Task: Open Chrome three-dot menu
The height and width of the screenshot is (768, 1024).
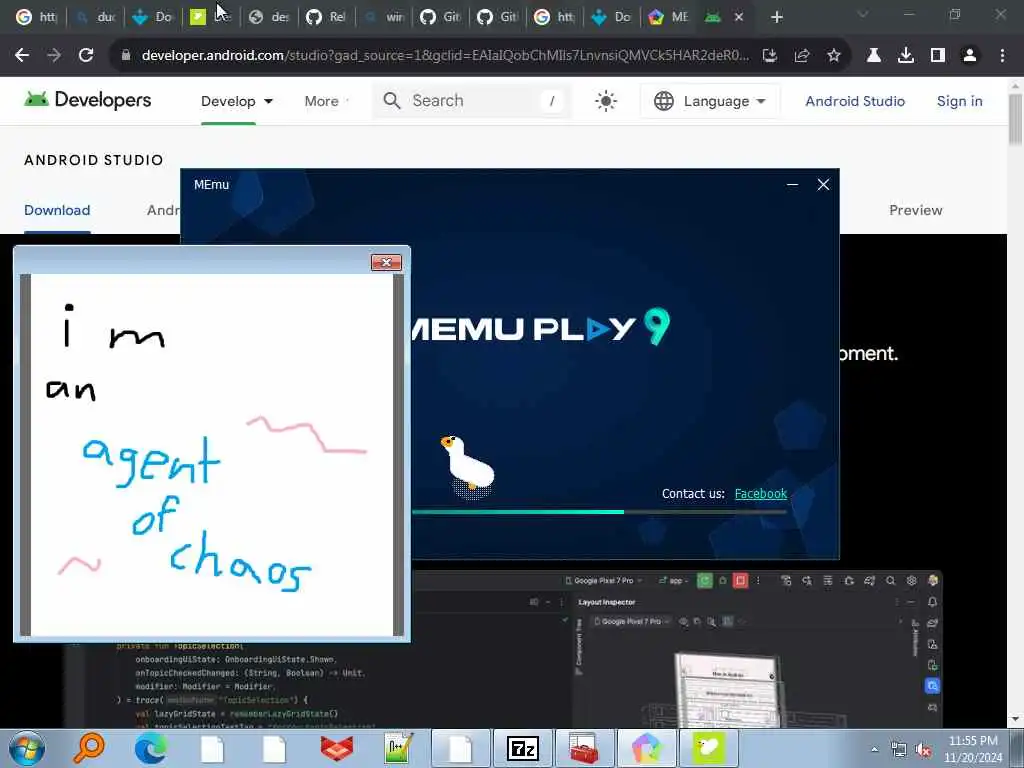Action: tap(1002, 56)
